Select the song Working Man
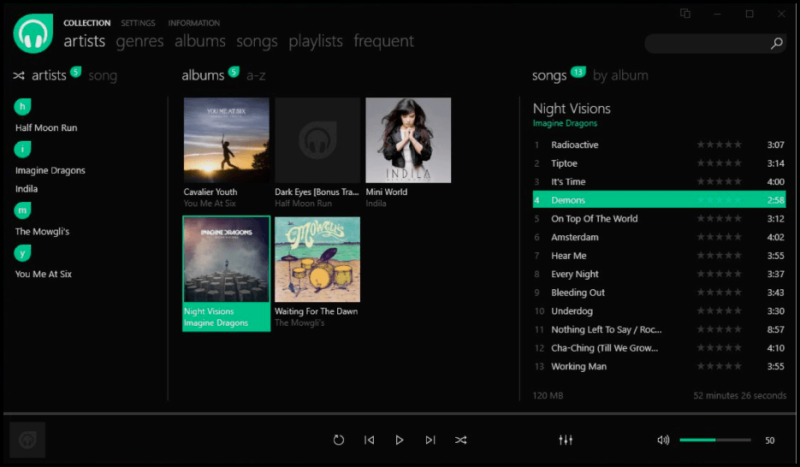The height and width of the screenshot is (467, 800). (659, 366)
